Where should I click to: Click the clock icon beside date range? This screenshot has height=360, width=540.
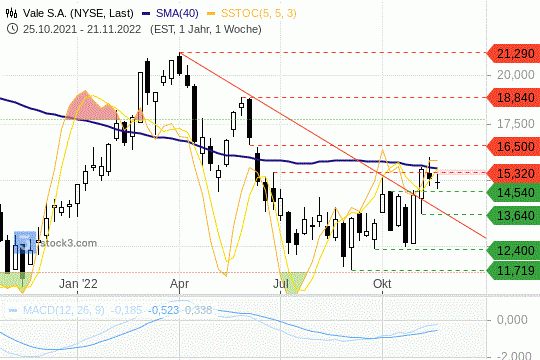point(12,29)
